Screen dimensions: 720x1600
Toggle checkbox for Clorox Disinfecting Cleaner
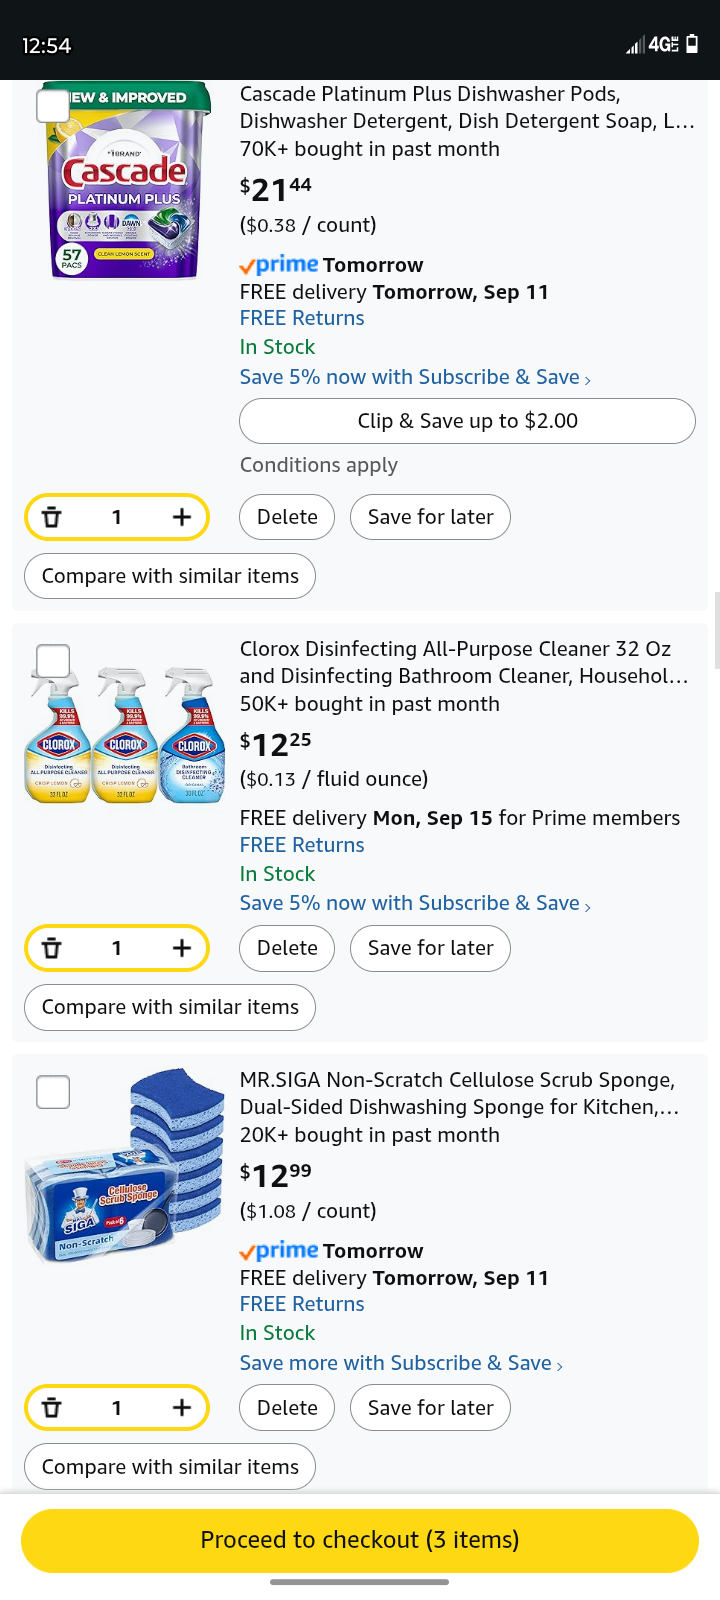[x=53, y=661]
